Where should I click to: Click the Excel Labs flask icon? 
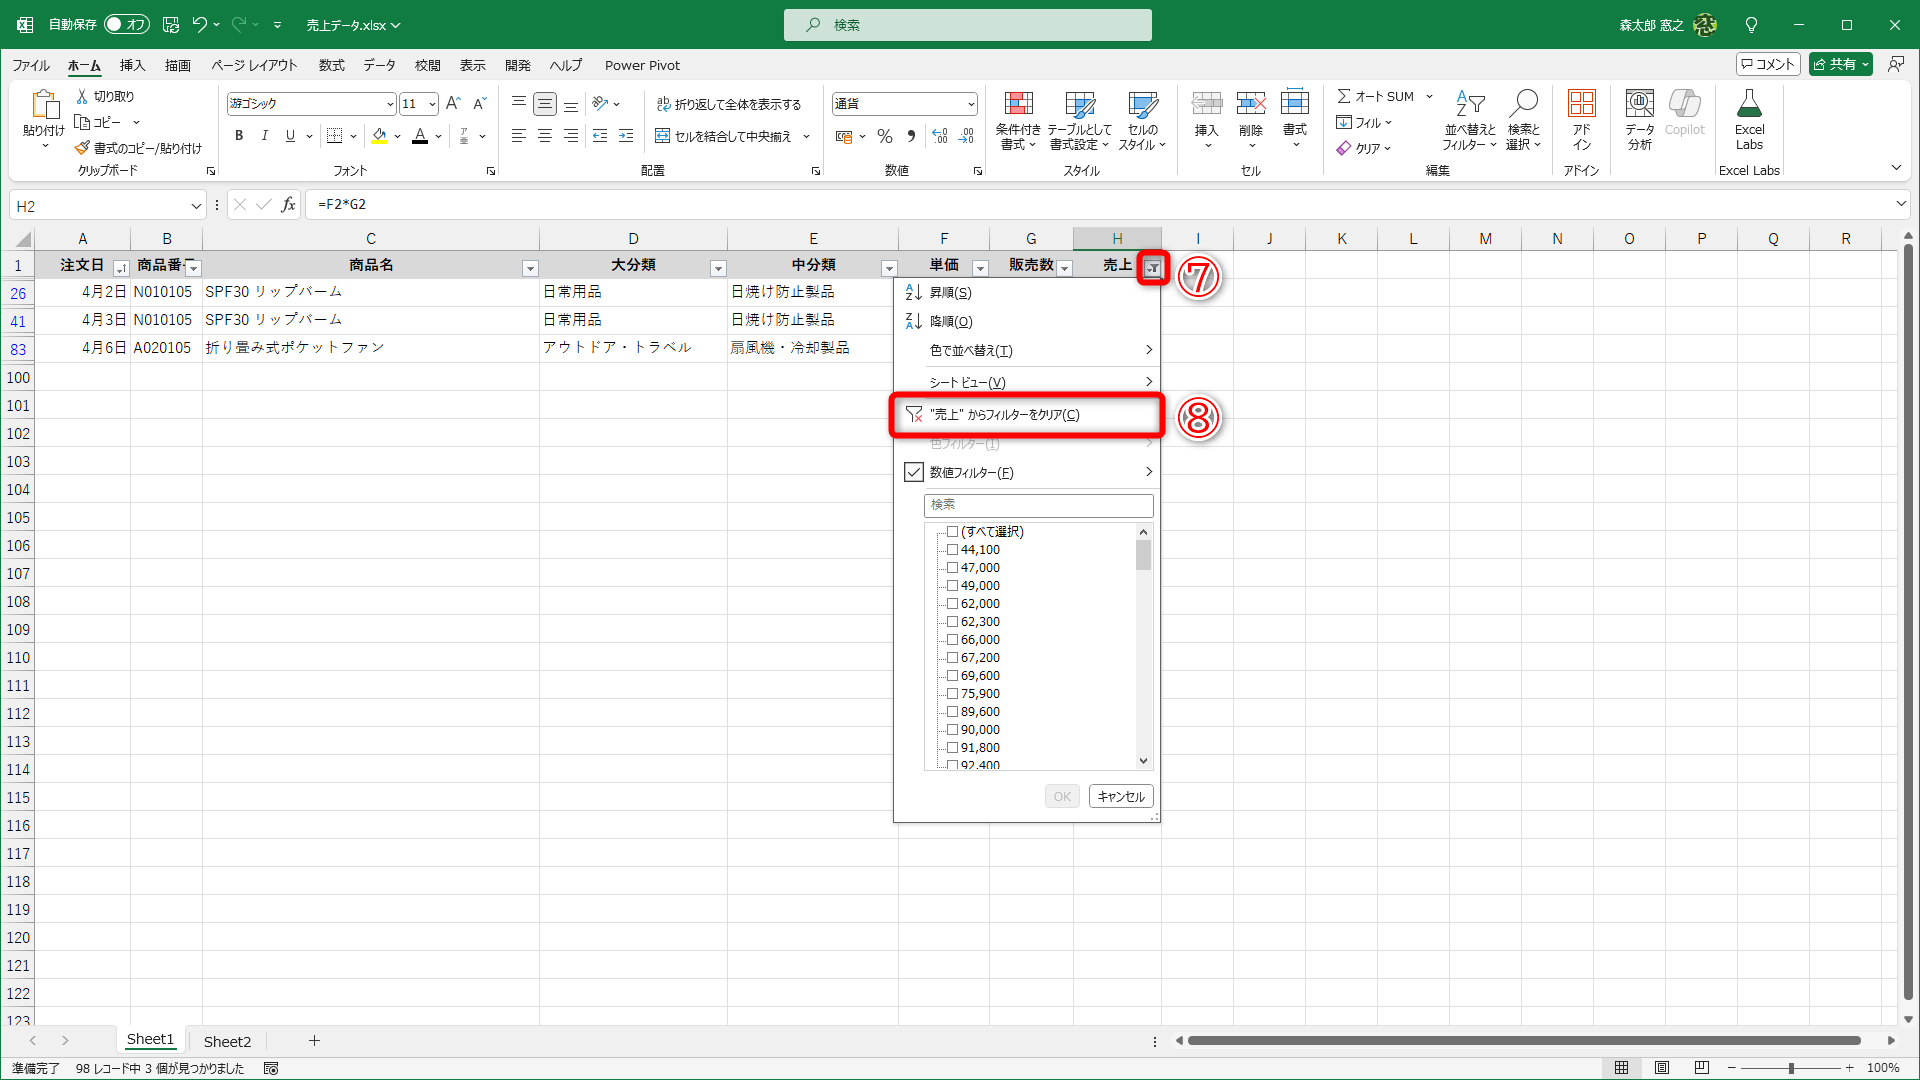[1749, 104]
